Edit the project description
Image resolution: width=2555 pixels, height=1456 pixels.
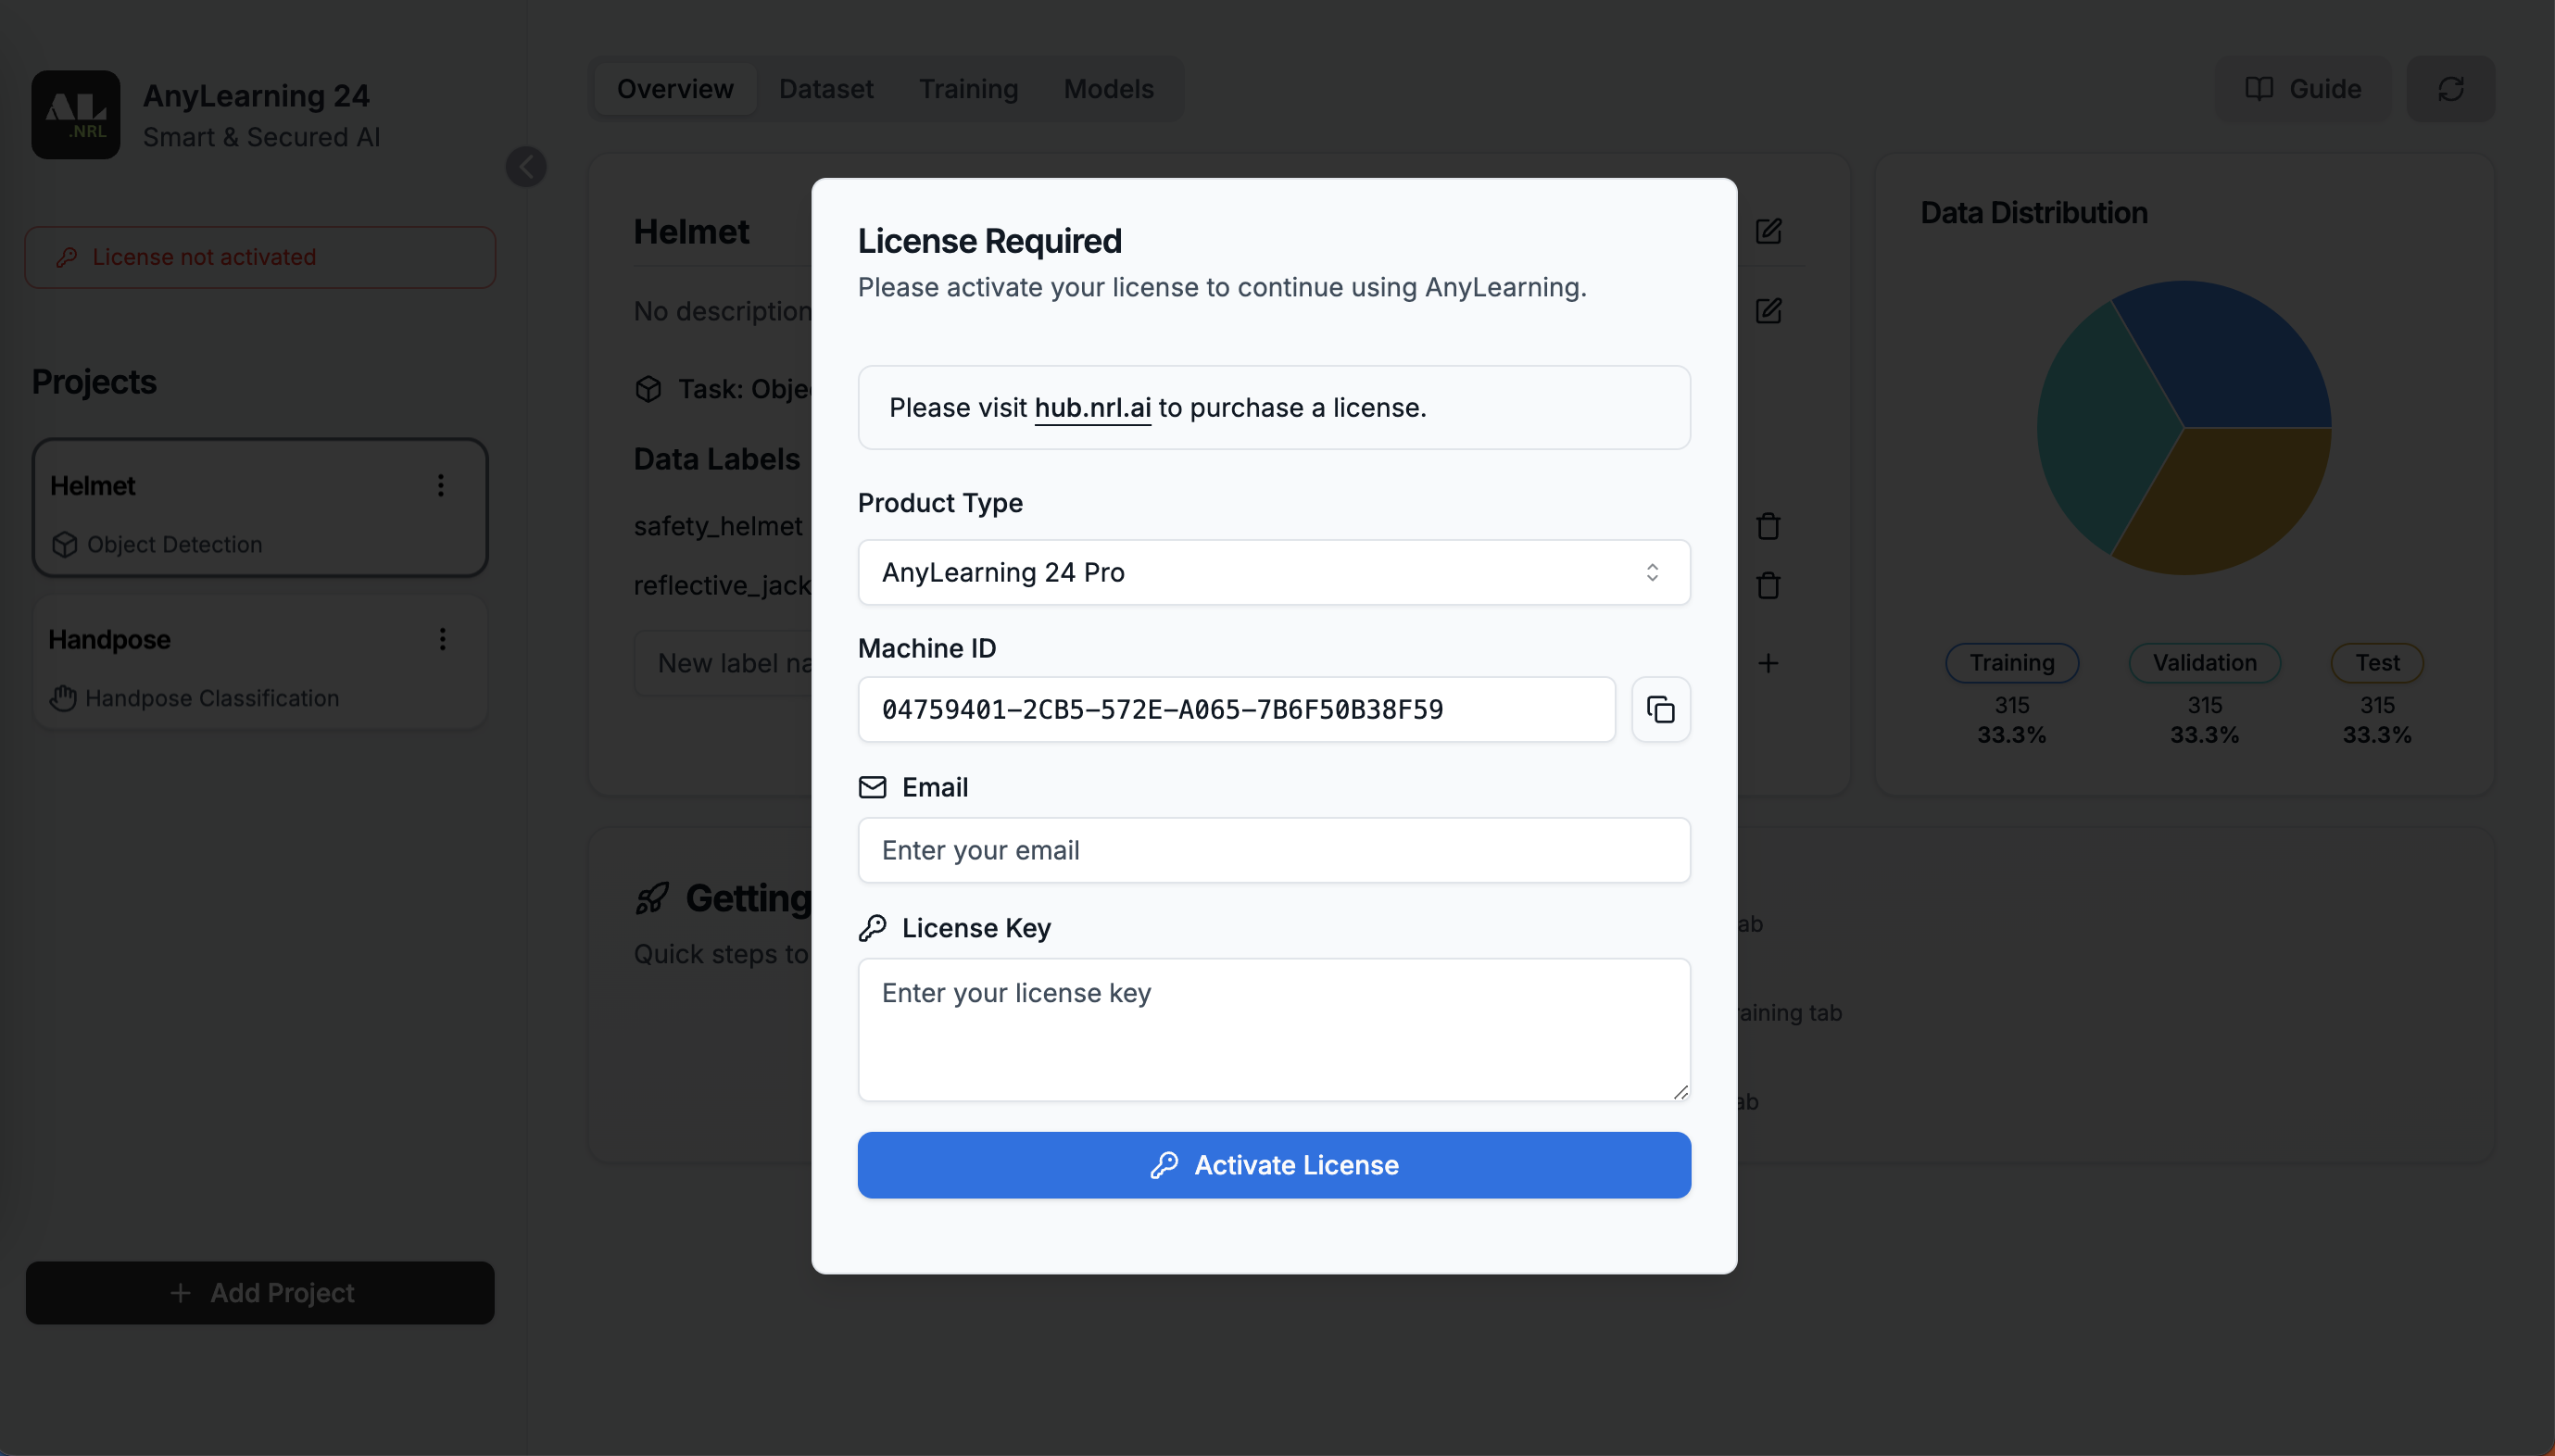tap(1768, 311)
